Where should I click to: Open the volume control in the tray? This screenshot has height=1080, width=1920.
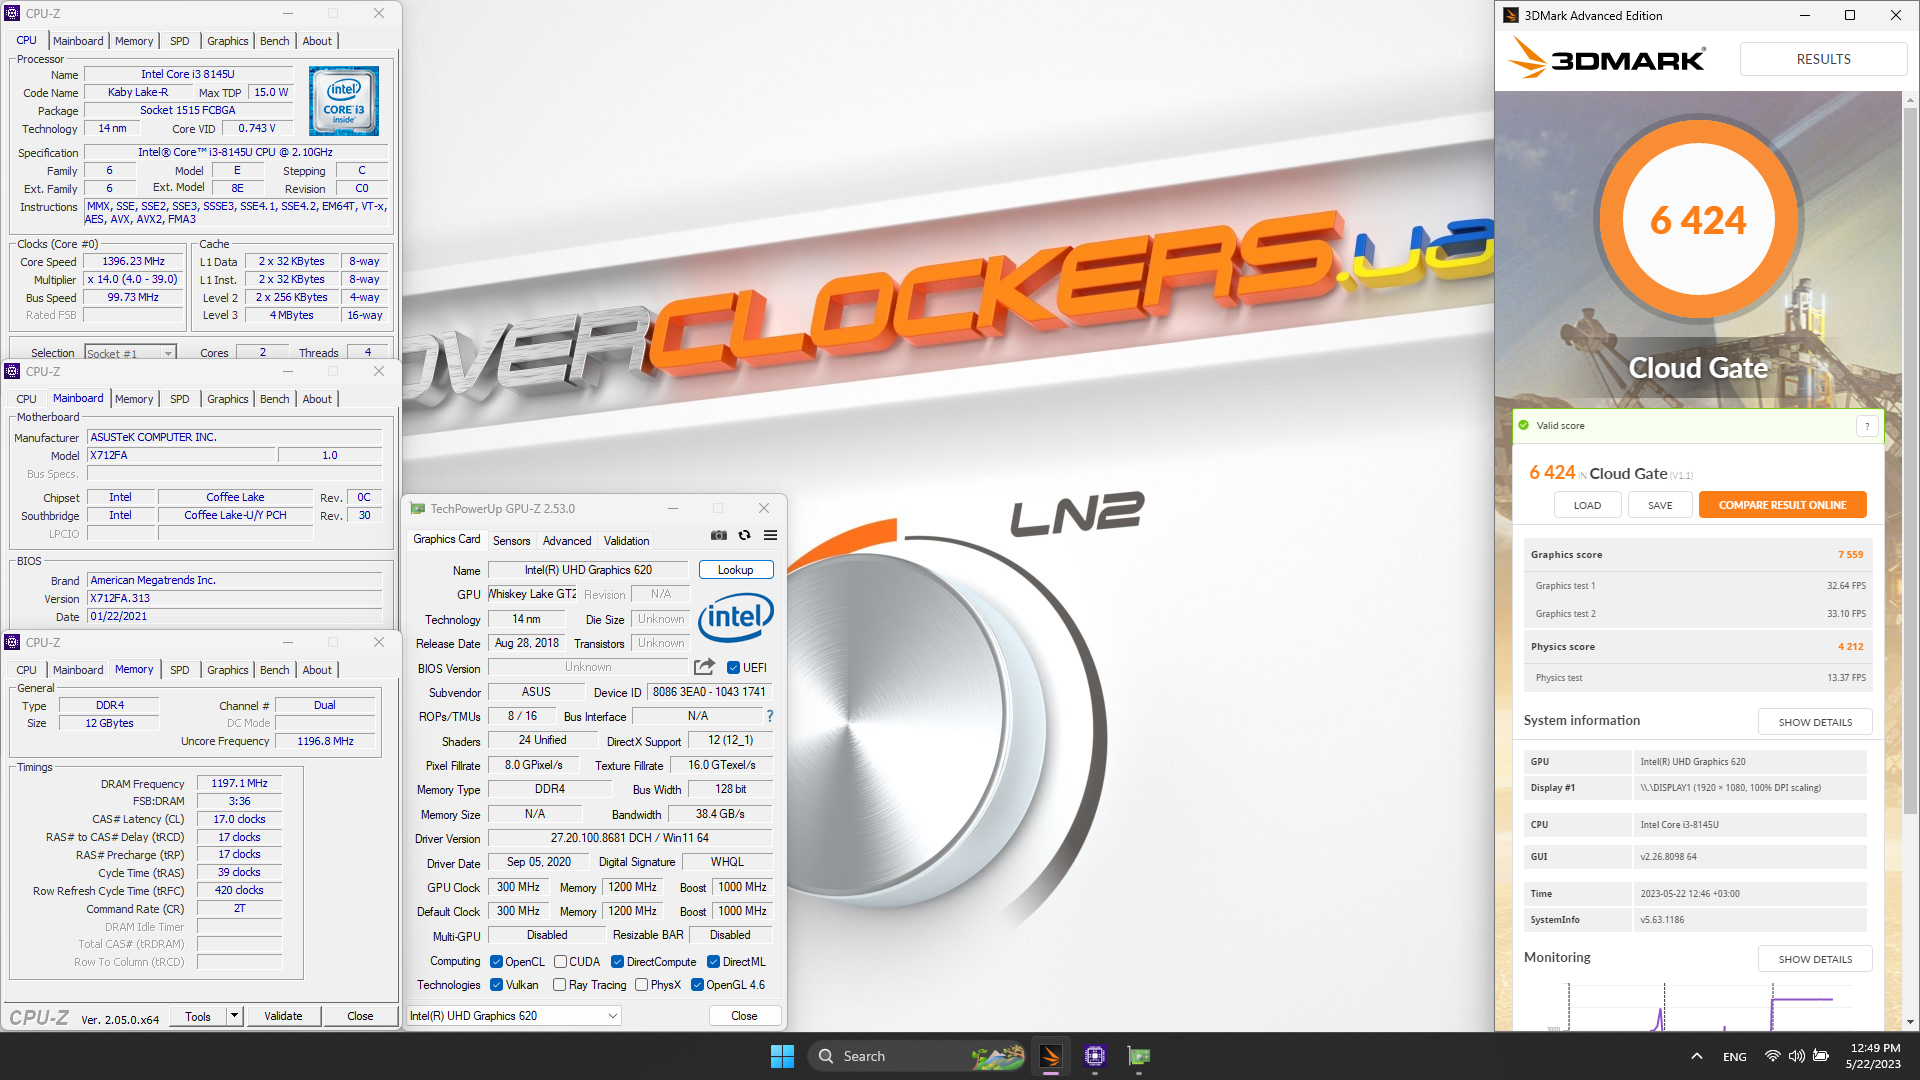(1796, 1056)
